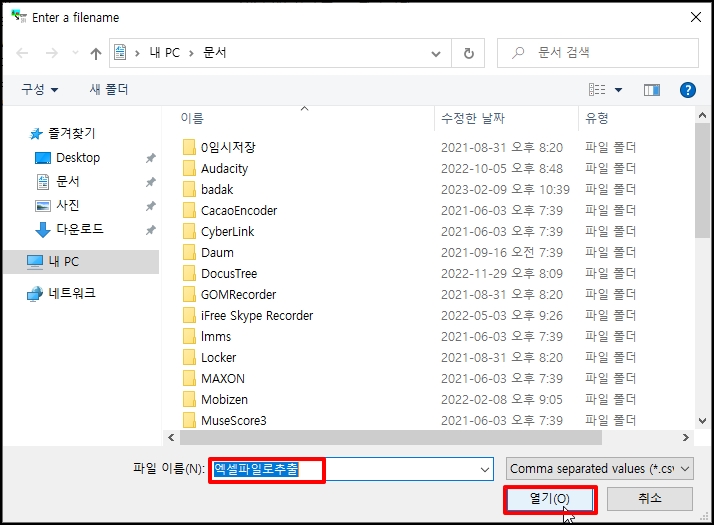
Task: Select the Mobizen folder
Action: tap(224, 399)
